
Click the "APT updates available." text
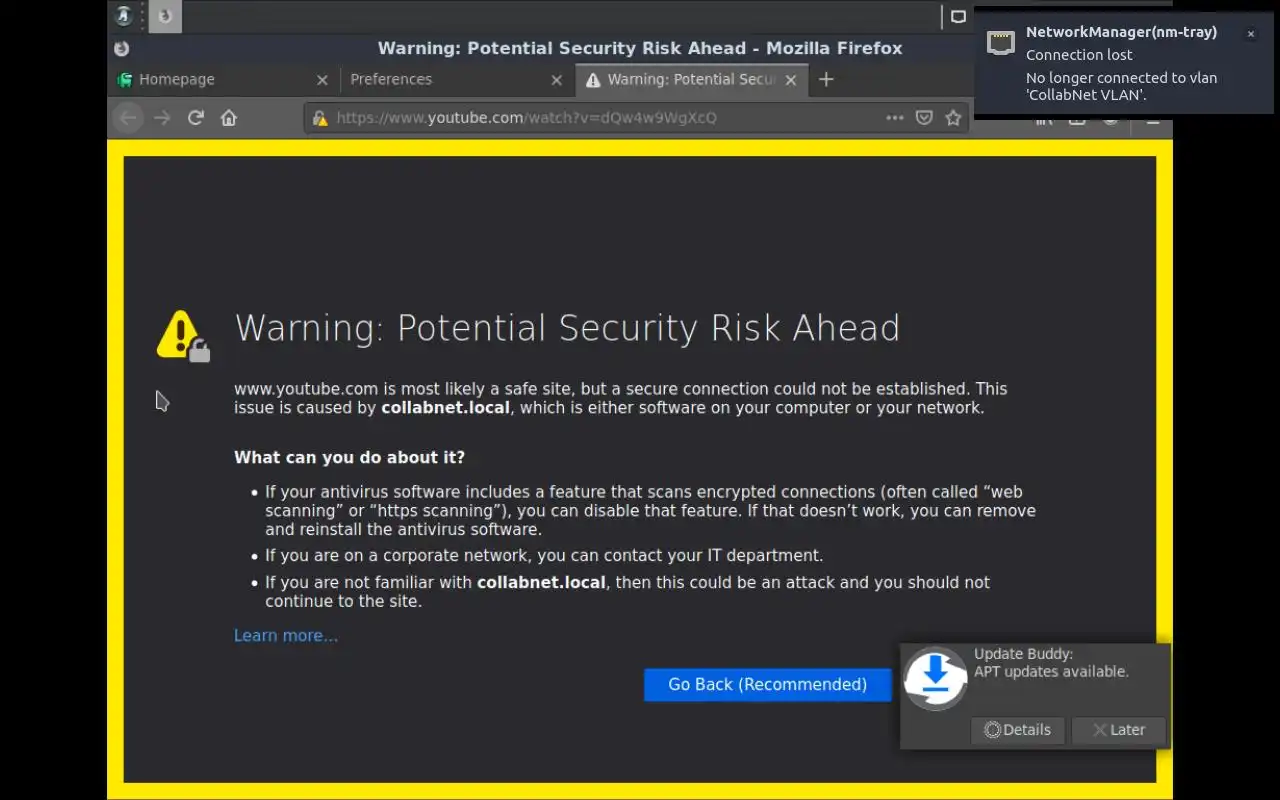(1052, 672)
